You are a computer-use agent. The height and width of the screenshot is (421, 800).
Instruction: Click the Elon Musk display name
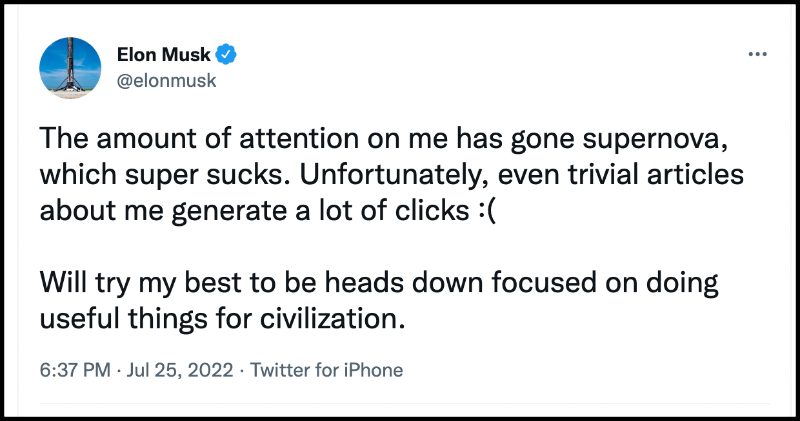click(166, 54)
